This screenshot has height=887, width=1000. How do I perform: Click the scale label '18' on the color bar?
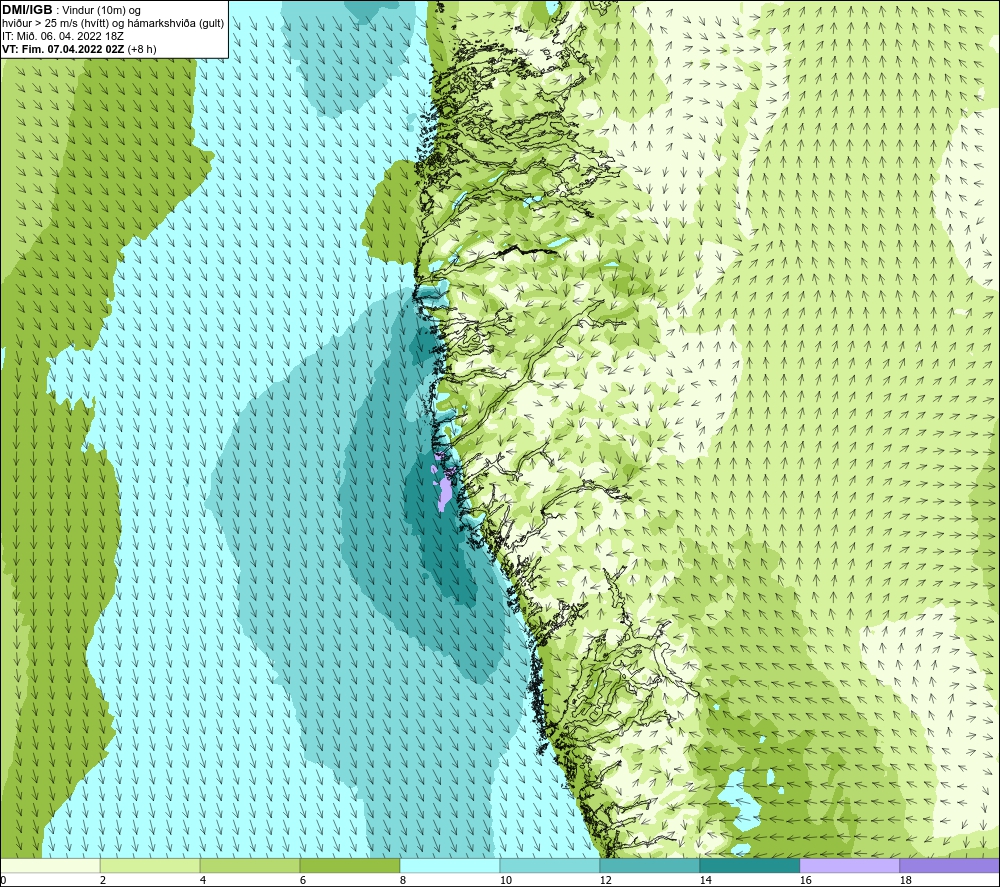(x=906, y=881)
